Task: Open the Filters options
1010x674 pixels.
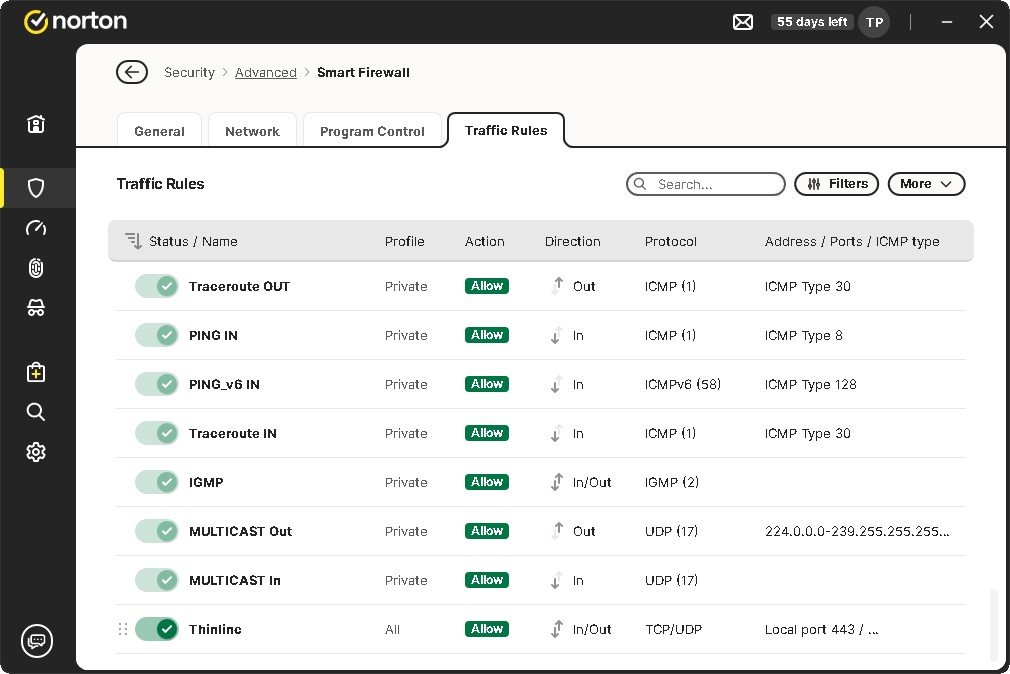Action: click(837, 184)
